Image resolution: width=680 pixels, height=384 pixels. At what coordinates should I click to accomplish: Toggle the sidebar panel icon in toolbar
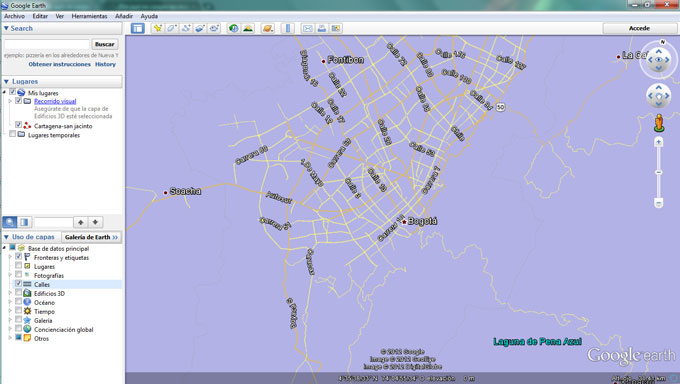pos(137,28)
